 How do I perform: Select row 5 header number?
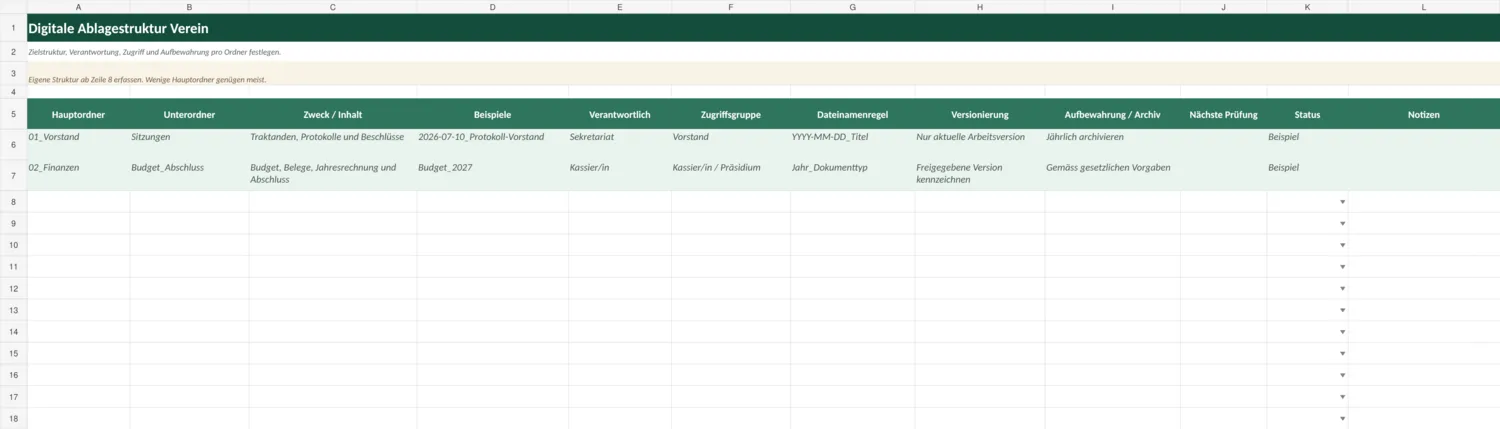(13, 114)
